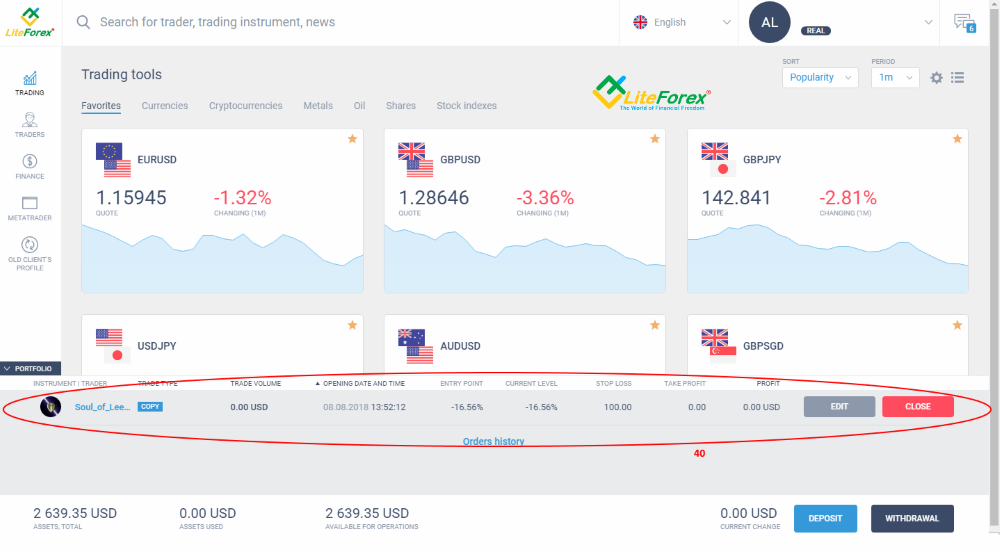
Task: Click the Edit button for copied trader
Action: pyautogui.click(x=839, y=406)
